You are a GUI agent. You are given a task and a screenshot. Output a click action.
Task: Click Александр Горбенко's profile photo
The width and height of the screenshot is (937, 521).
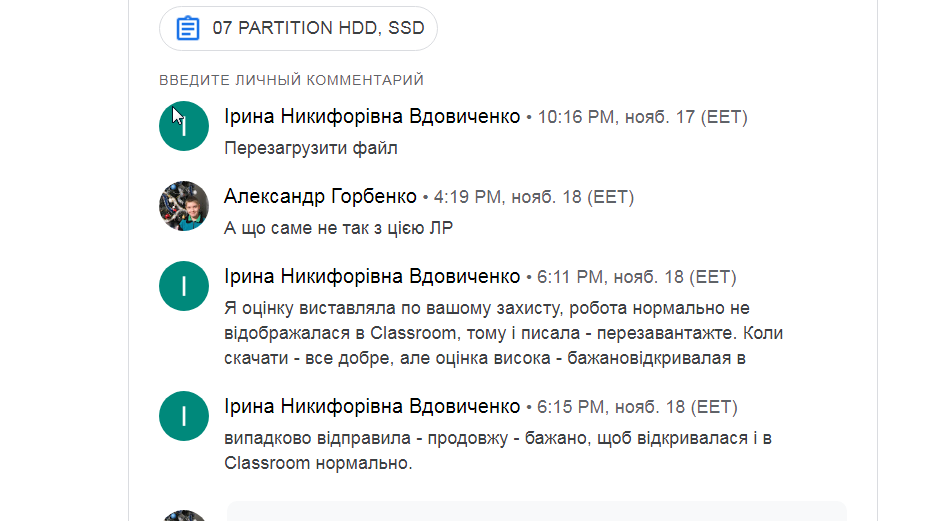[184, 206]
